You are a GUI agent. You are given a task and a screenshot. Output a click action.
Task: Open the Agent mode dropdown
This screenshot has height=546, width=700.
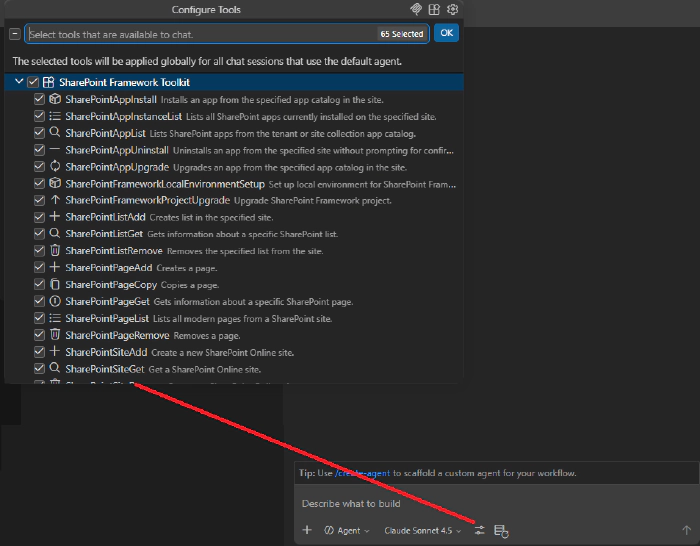[x=347, y=530]
